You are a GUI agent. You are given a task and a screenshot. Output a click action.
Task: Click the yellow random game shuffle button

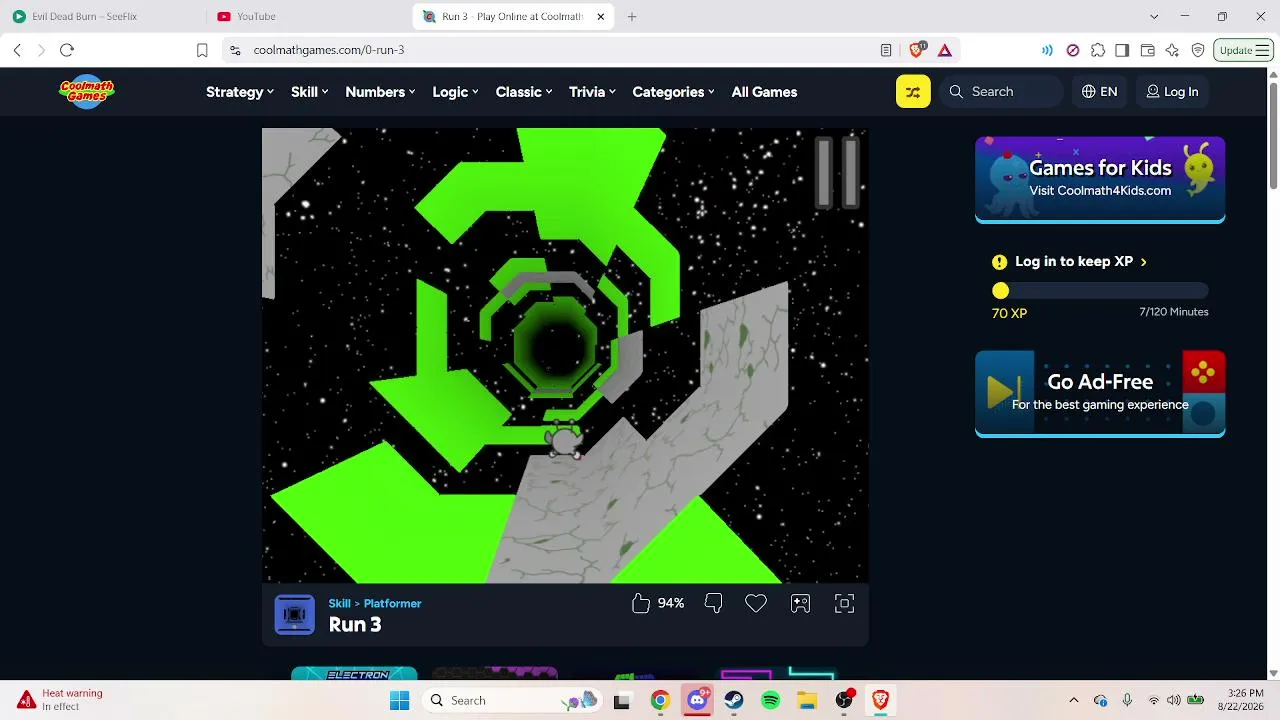[913, 92]
